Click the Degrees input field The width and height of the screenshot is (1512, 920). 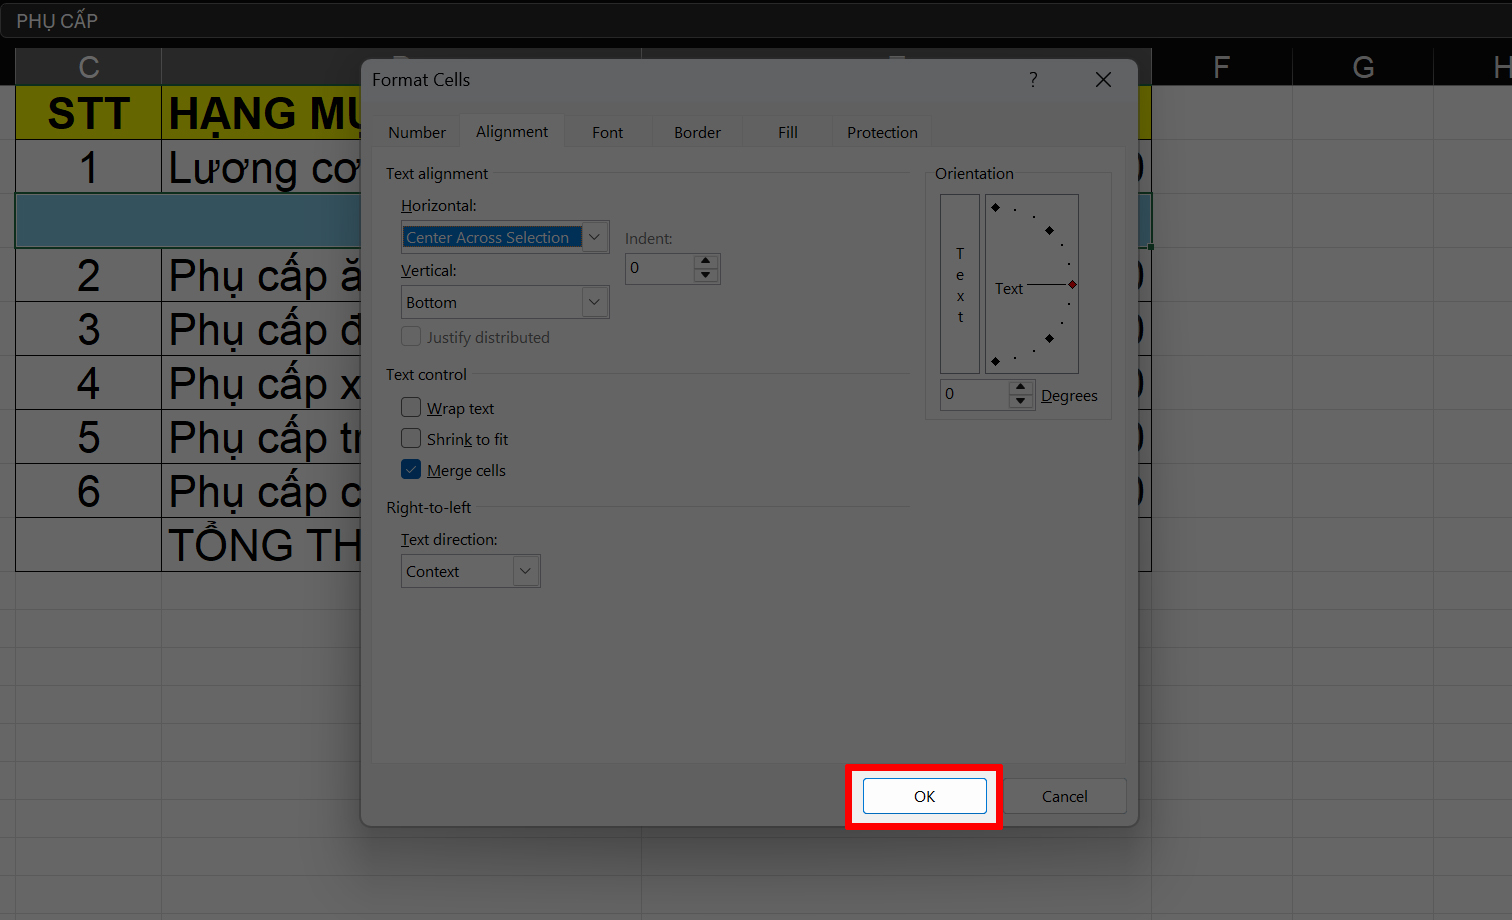click(x=974, y=394)
